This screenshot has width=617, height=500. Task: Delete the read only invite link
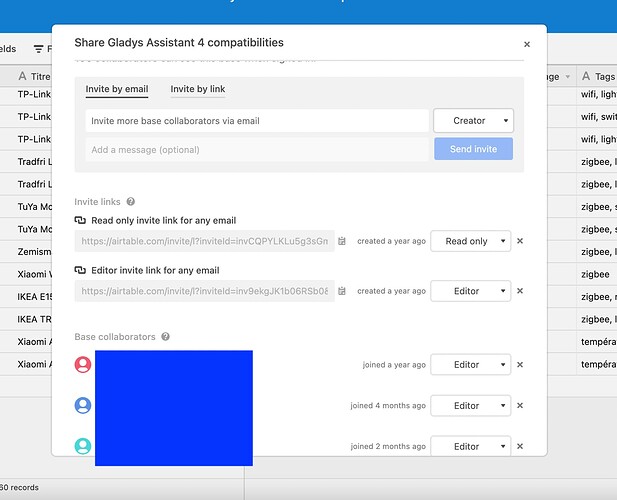(520, 241)
